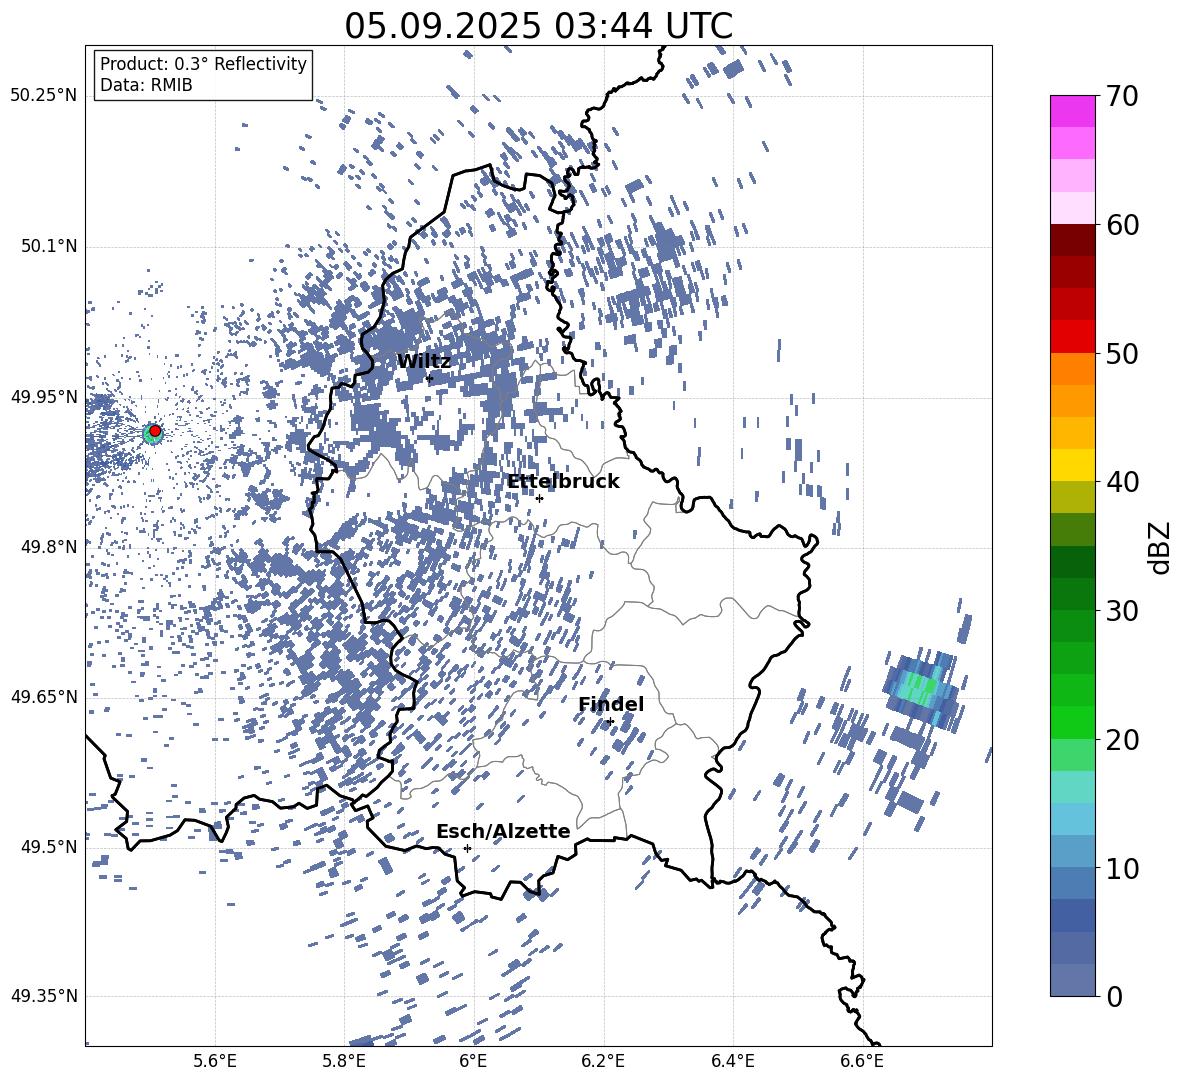Viewport: 1184px width, 1081px height.
Task: Click the 50.25°N latitude label
Action: tap(44, 96)
